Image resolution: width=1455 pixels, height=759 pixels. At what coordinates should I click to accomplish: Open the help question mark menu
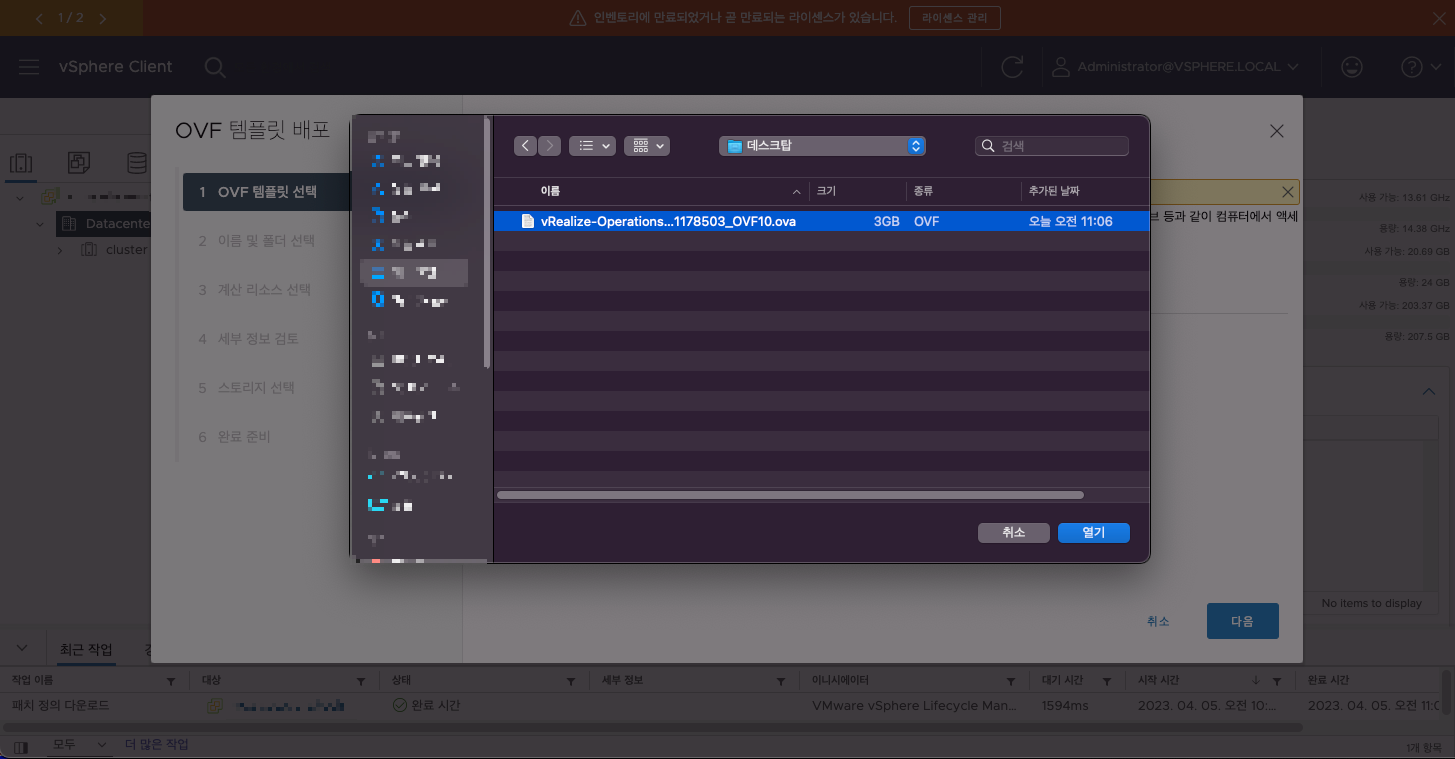pyautogui.click(x=1420, y=67)
